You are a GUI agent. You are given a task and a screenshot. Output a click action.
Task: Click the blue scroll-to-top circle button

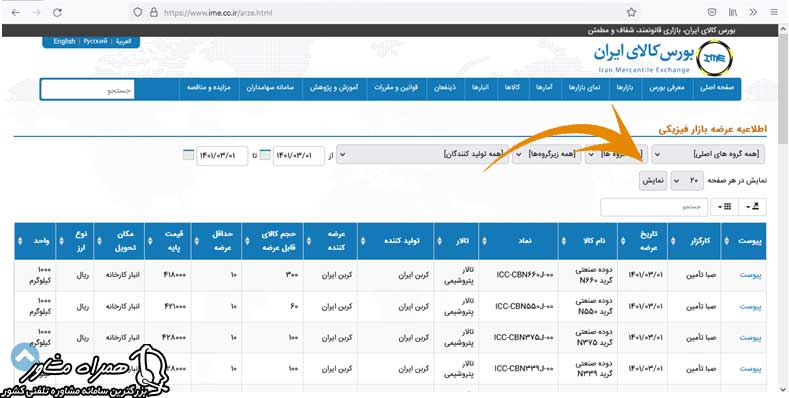24,358
